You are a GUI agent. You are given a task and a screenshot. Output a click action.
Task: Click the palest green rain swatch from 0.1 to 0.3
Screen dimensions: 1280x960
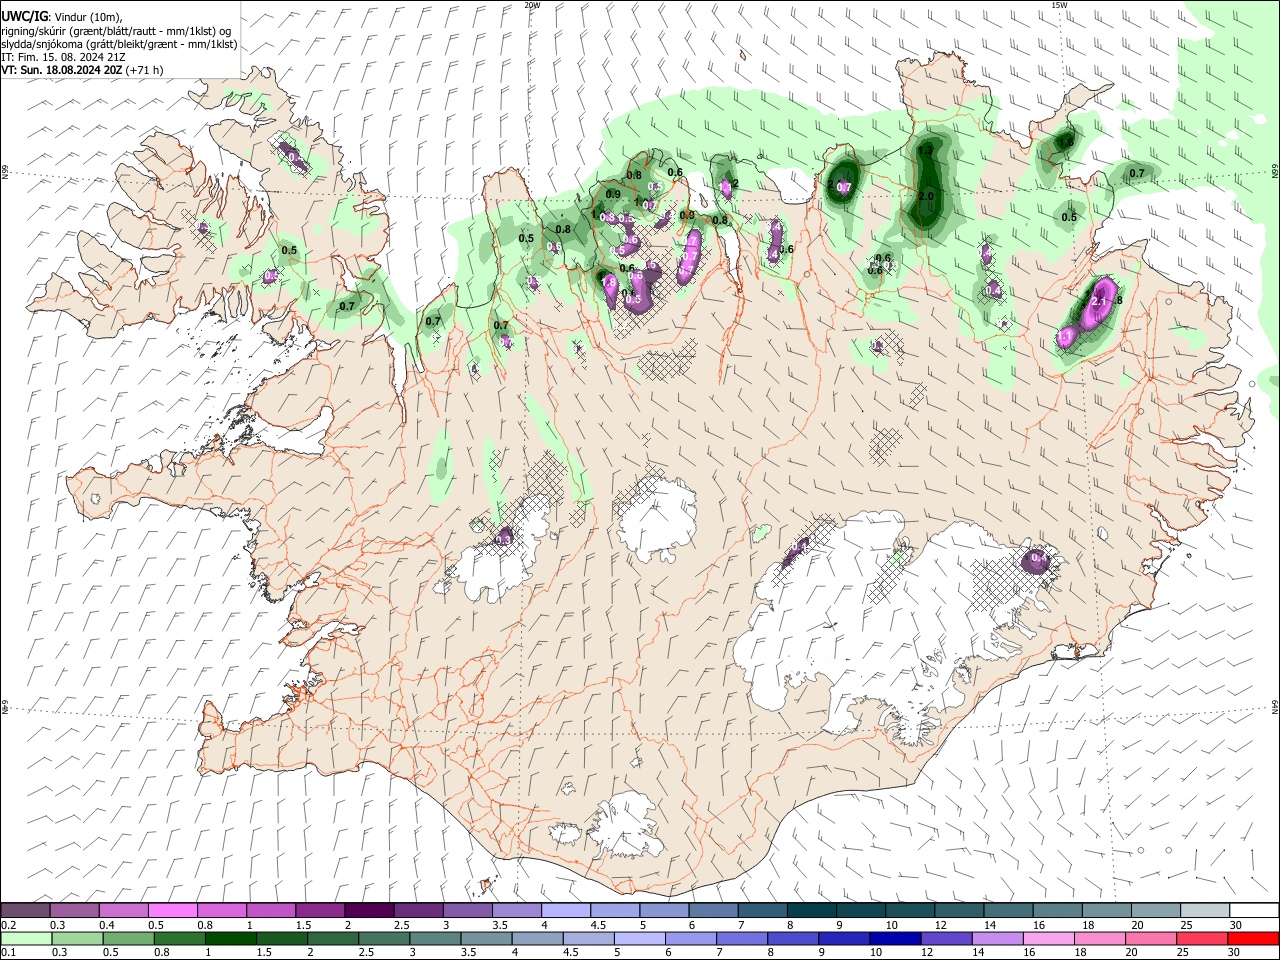[x=26, y=938]
